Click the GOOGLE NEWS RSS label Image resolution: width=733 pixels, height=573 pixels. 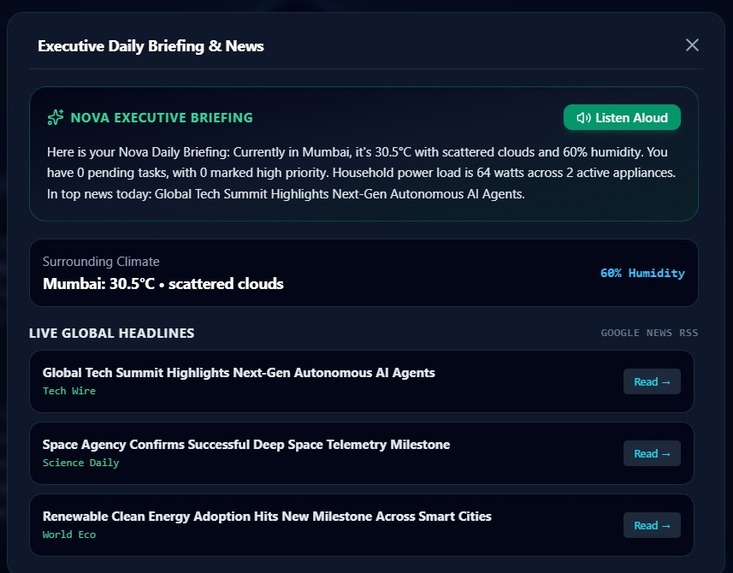pyautogui.click(x=649, y=333)
